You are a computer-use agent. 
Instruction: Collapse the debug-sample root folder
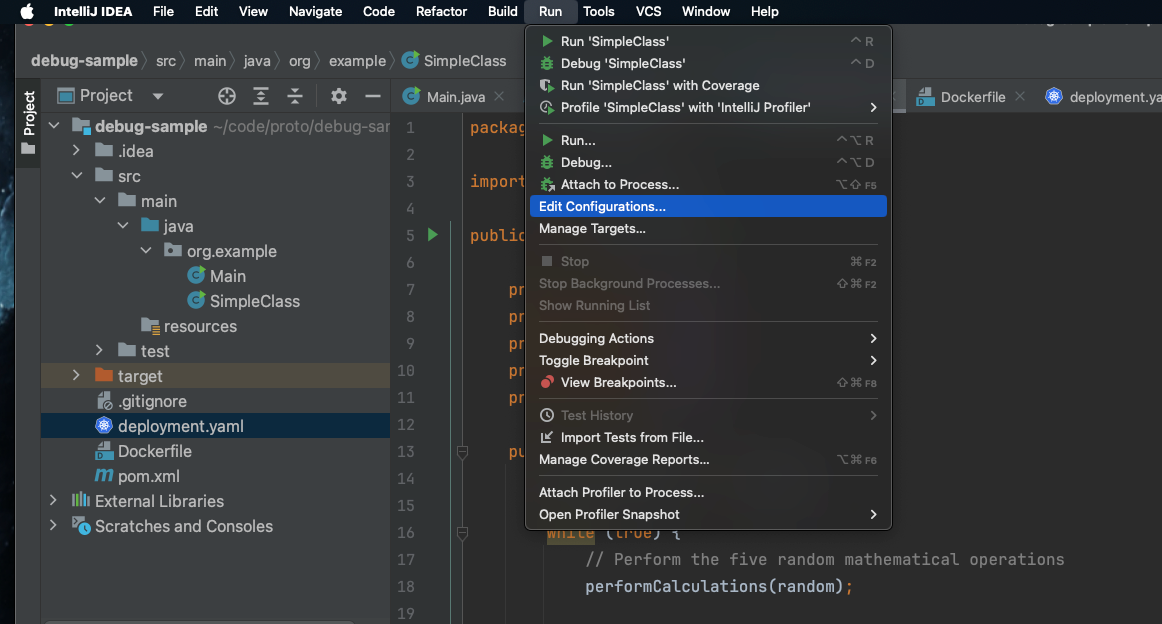coord(54,126)
